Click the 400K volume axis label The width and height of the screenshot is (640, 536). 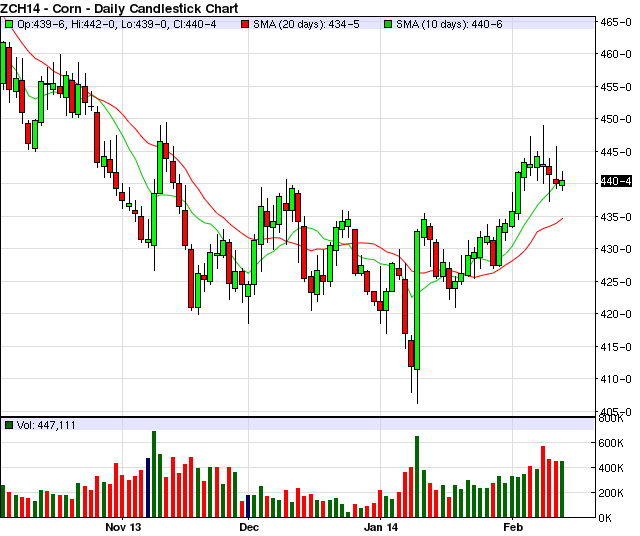(x=611, y=468)
